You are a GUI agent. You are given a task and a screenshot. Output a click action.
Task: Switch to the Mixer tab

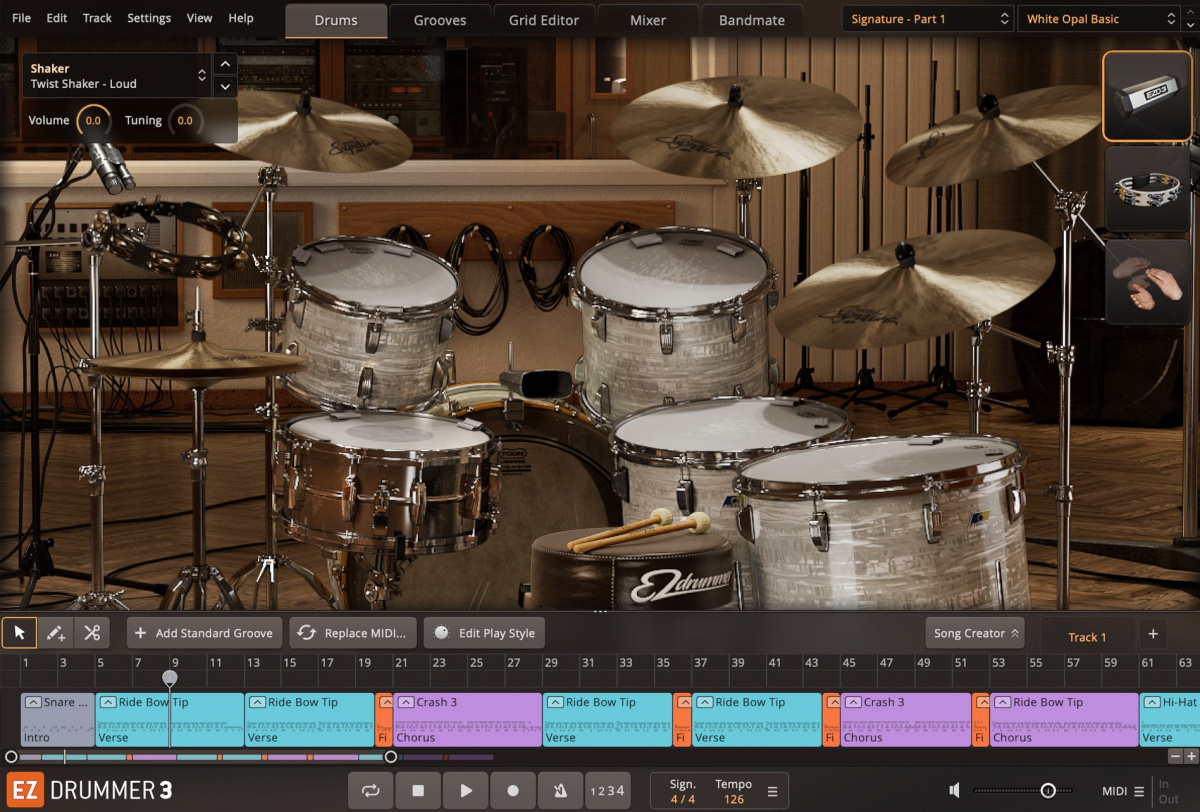click(646, 19)
